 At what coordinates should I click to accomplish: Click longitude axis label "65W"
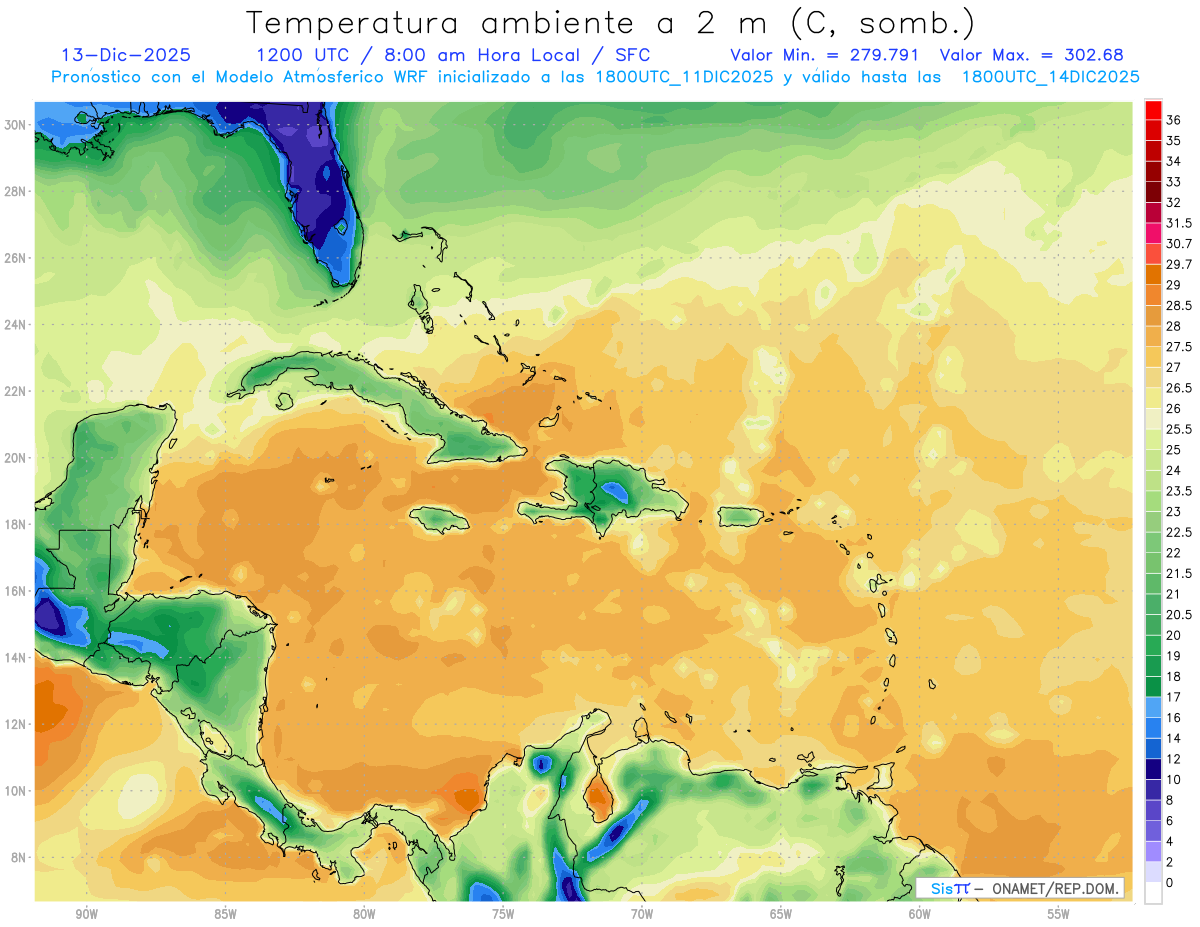click(781, 915)
